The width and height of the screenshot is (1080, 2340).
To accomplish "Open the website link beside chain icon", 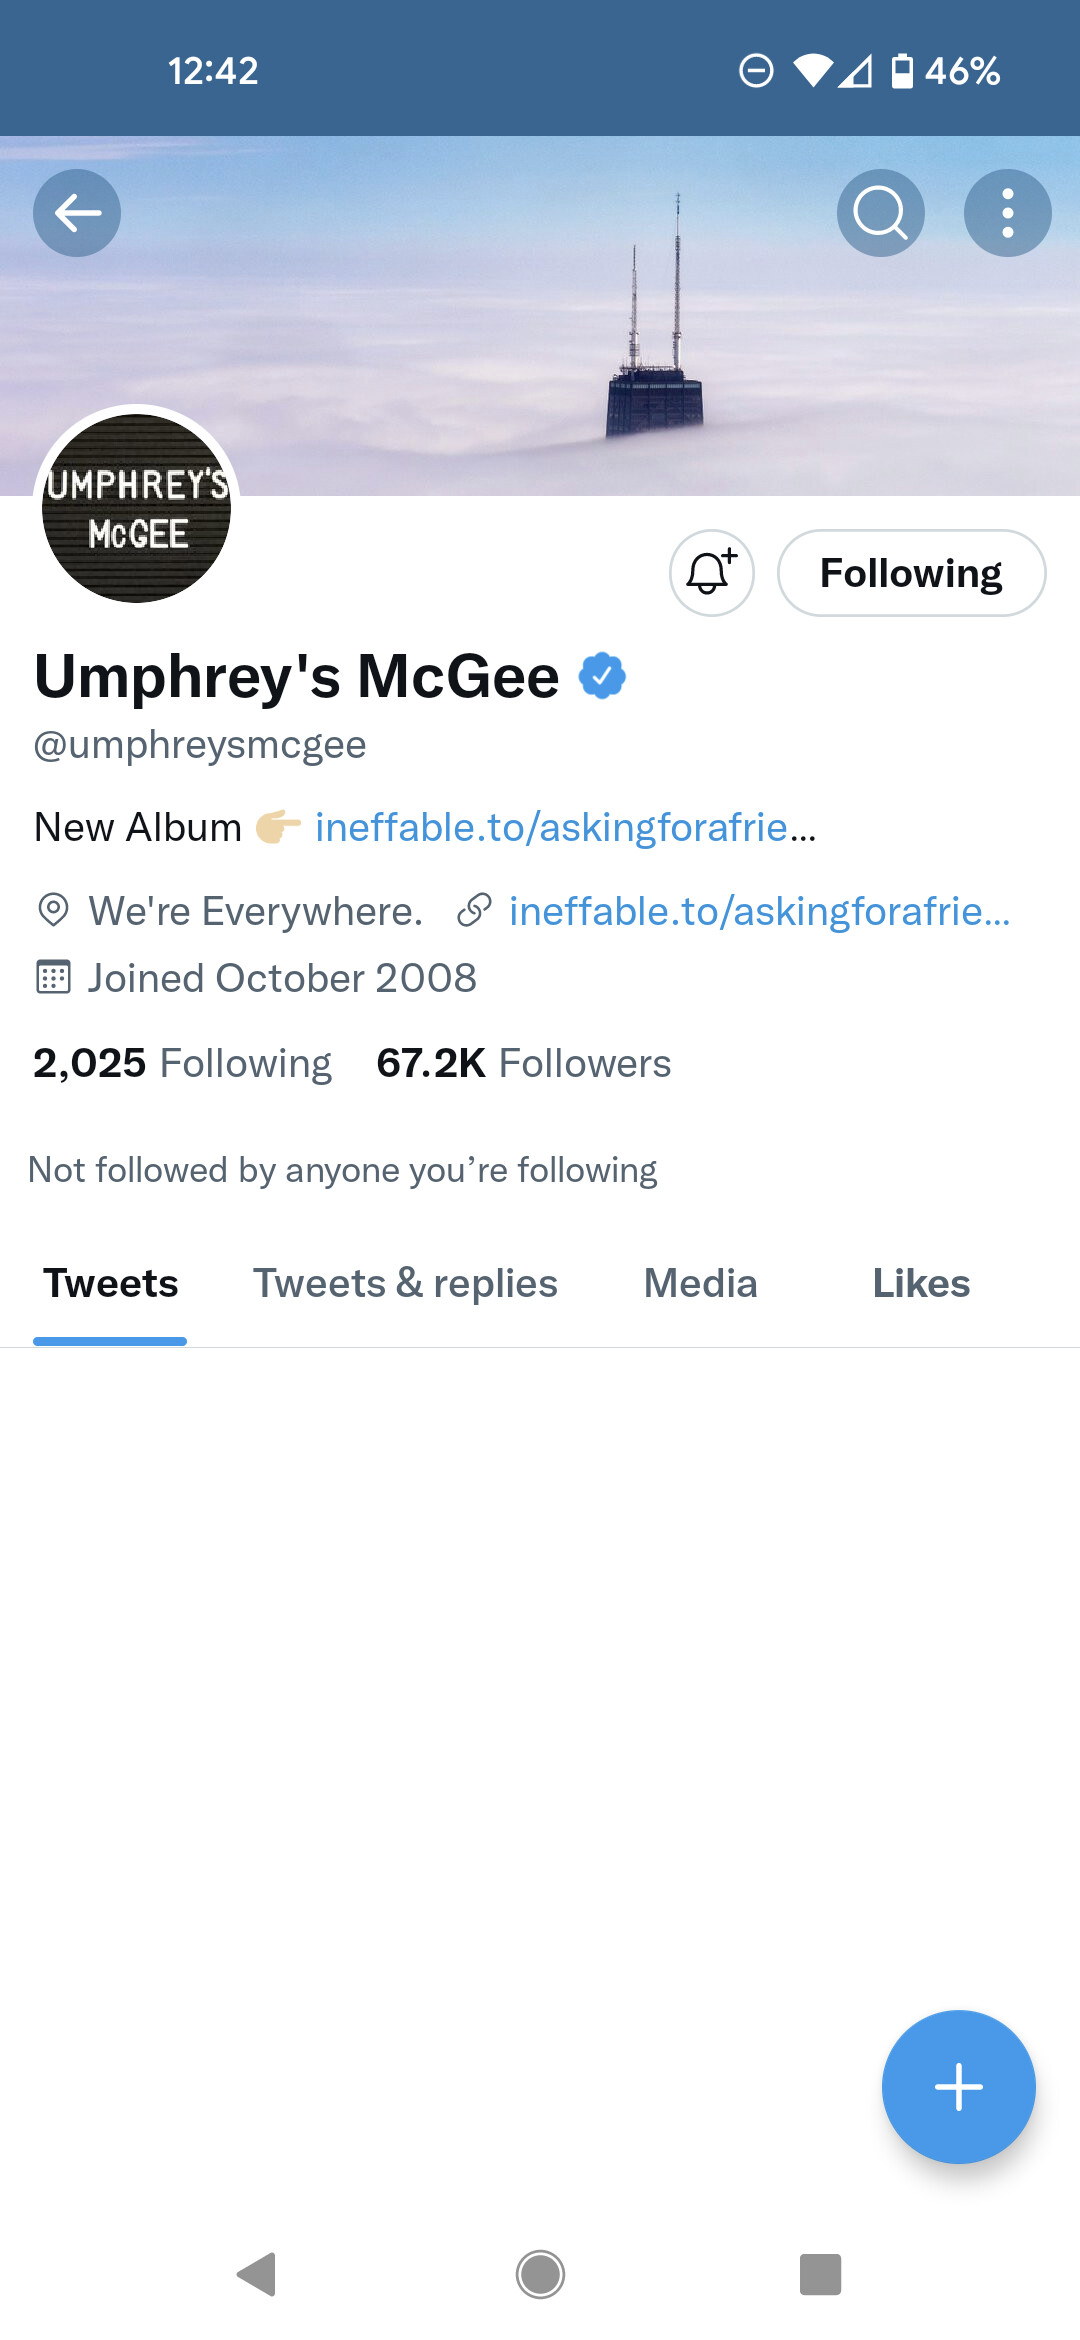I will click(759, 912).
